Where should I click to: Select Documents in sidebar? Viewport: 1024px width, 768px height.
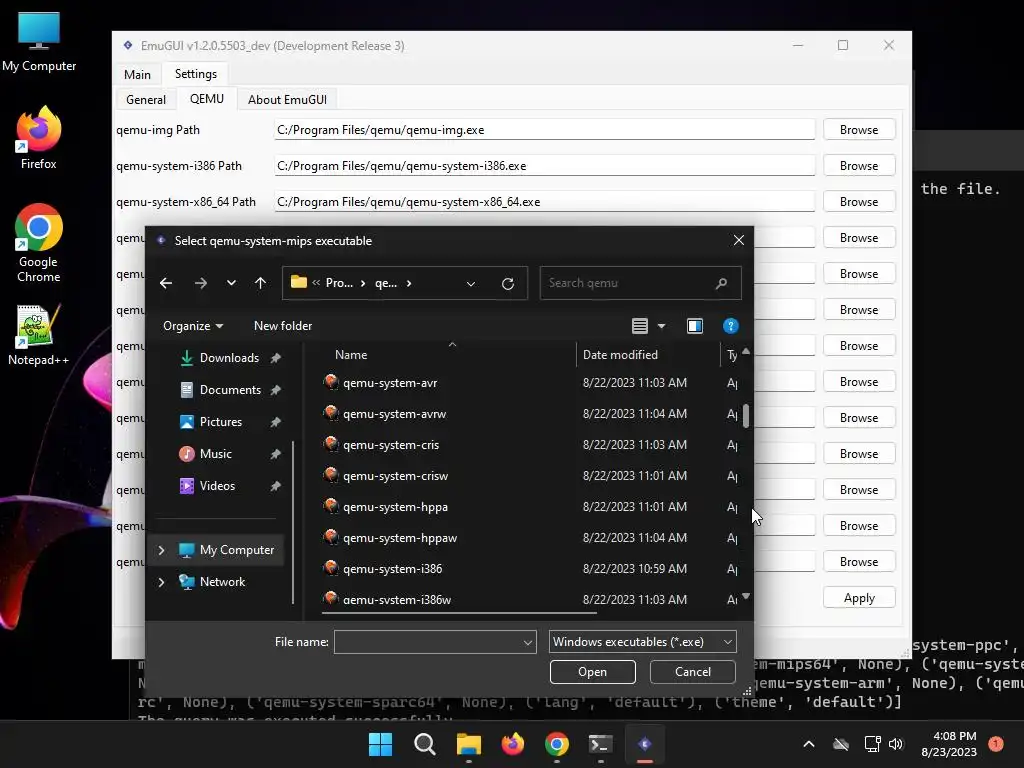pos(230,390)
